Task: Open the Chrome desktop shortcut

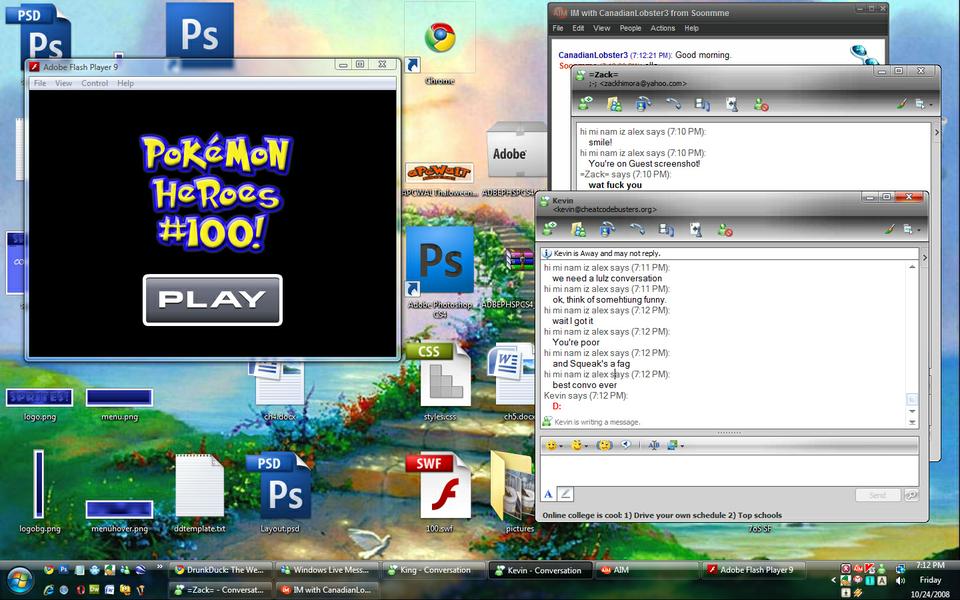Action: (x=440, y=46)
